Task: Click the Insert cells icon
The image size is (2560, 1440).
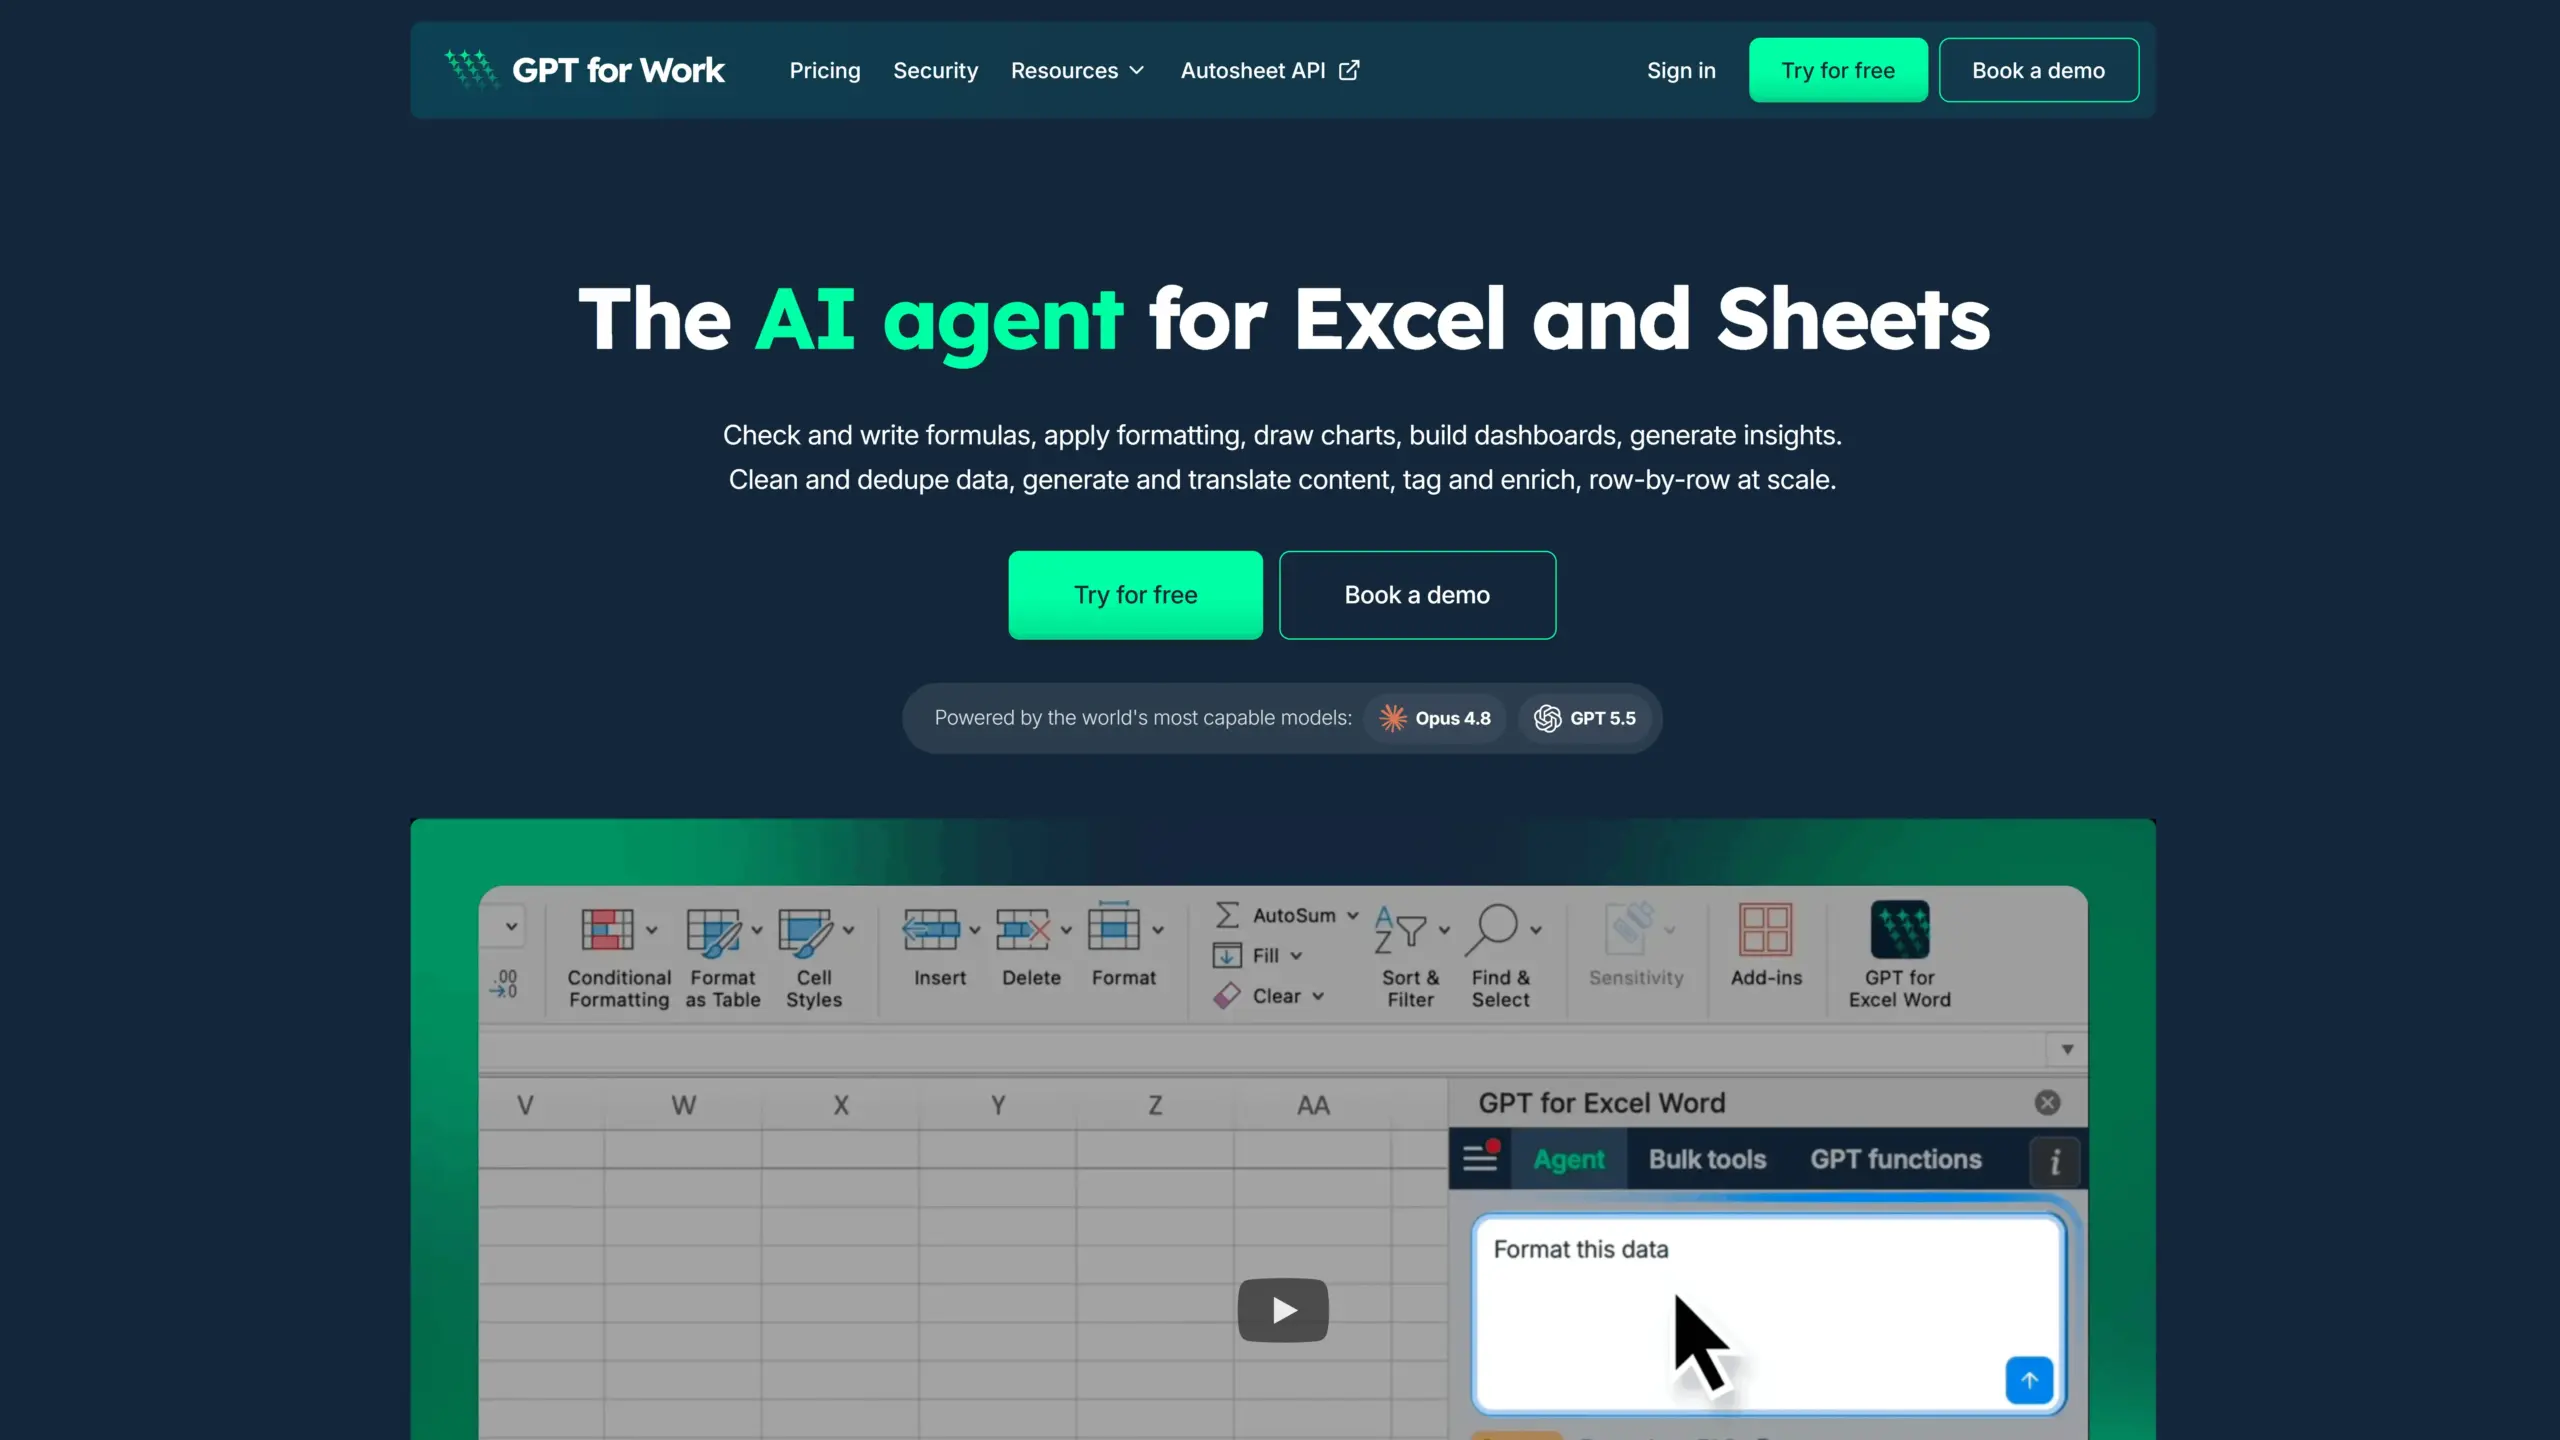Action: pos(931,929)
